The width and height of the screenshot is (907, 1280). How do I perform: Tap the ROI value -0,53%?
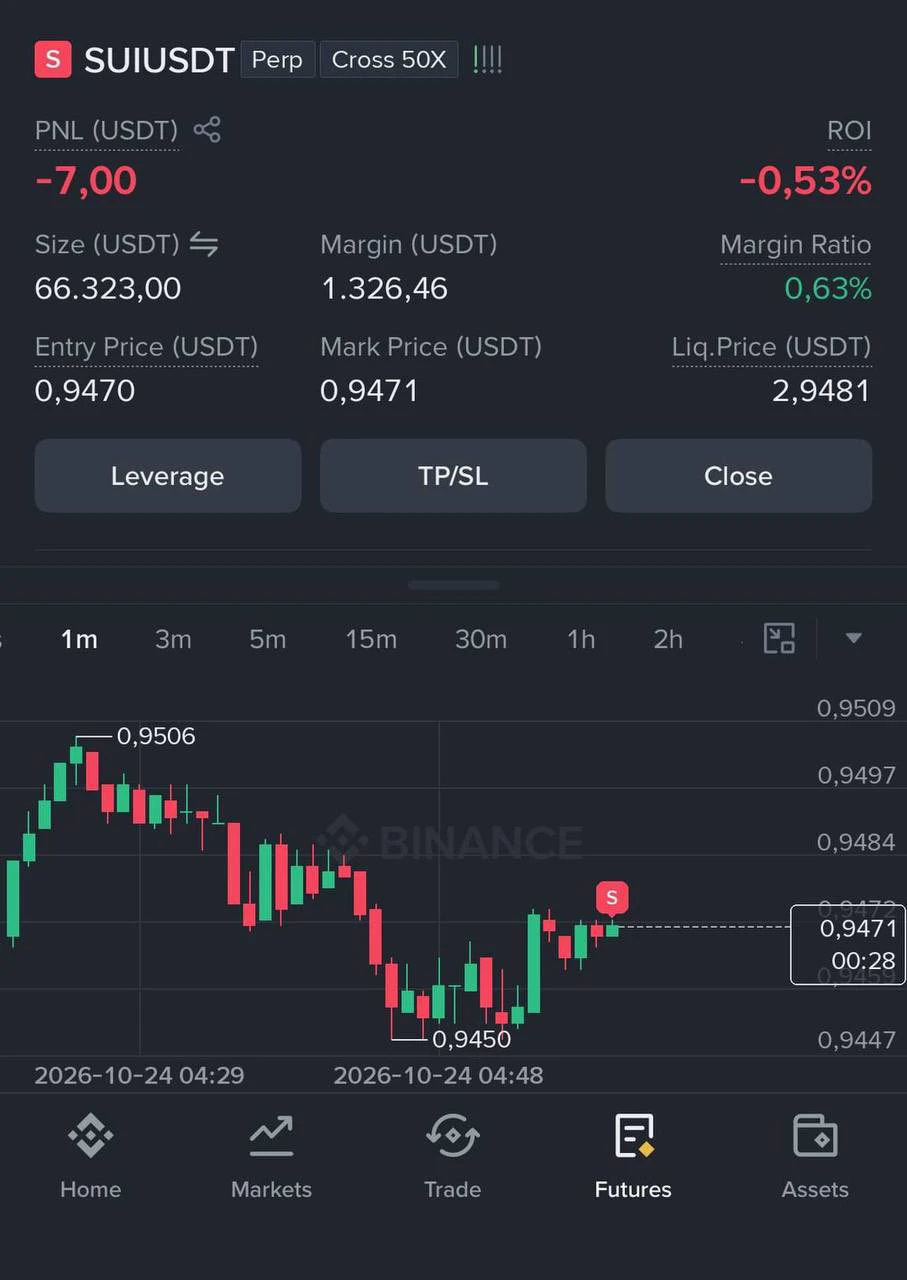click(x=805, y=181)
